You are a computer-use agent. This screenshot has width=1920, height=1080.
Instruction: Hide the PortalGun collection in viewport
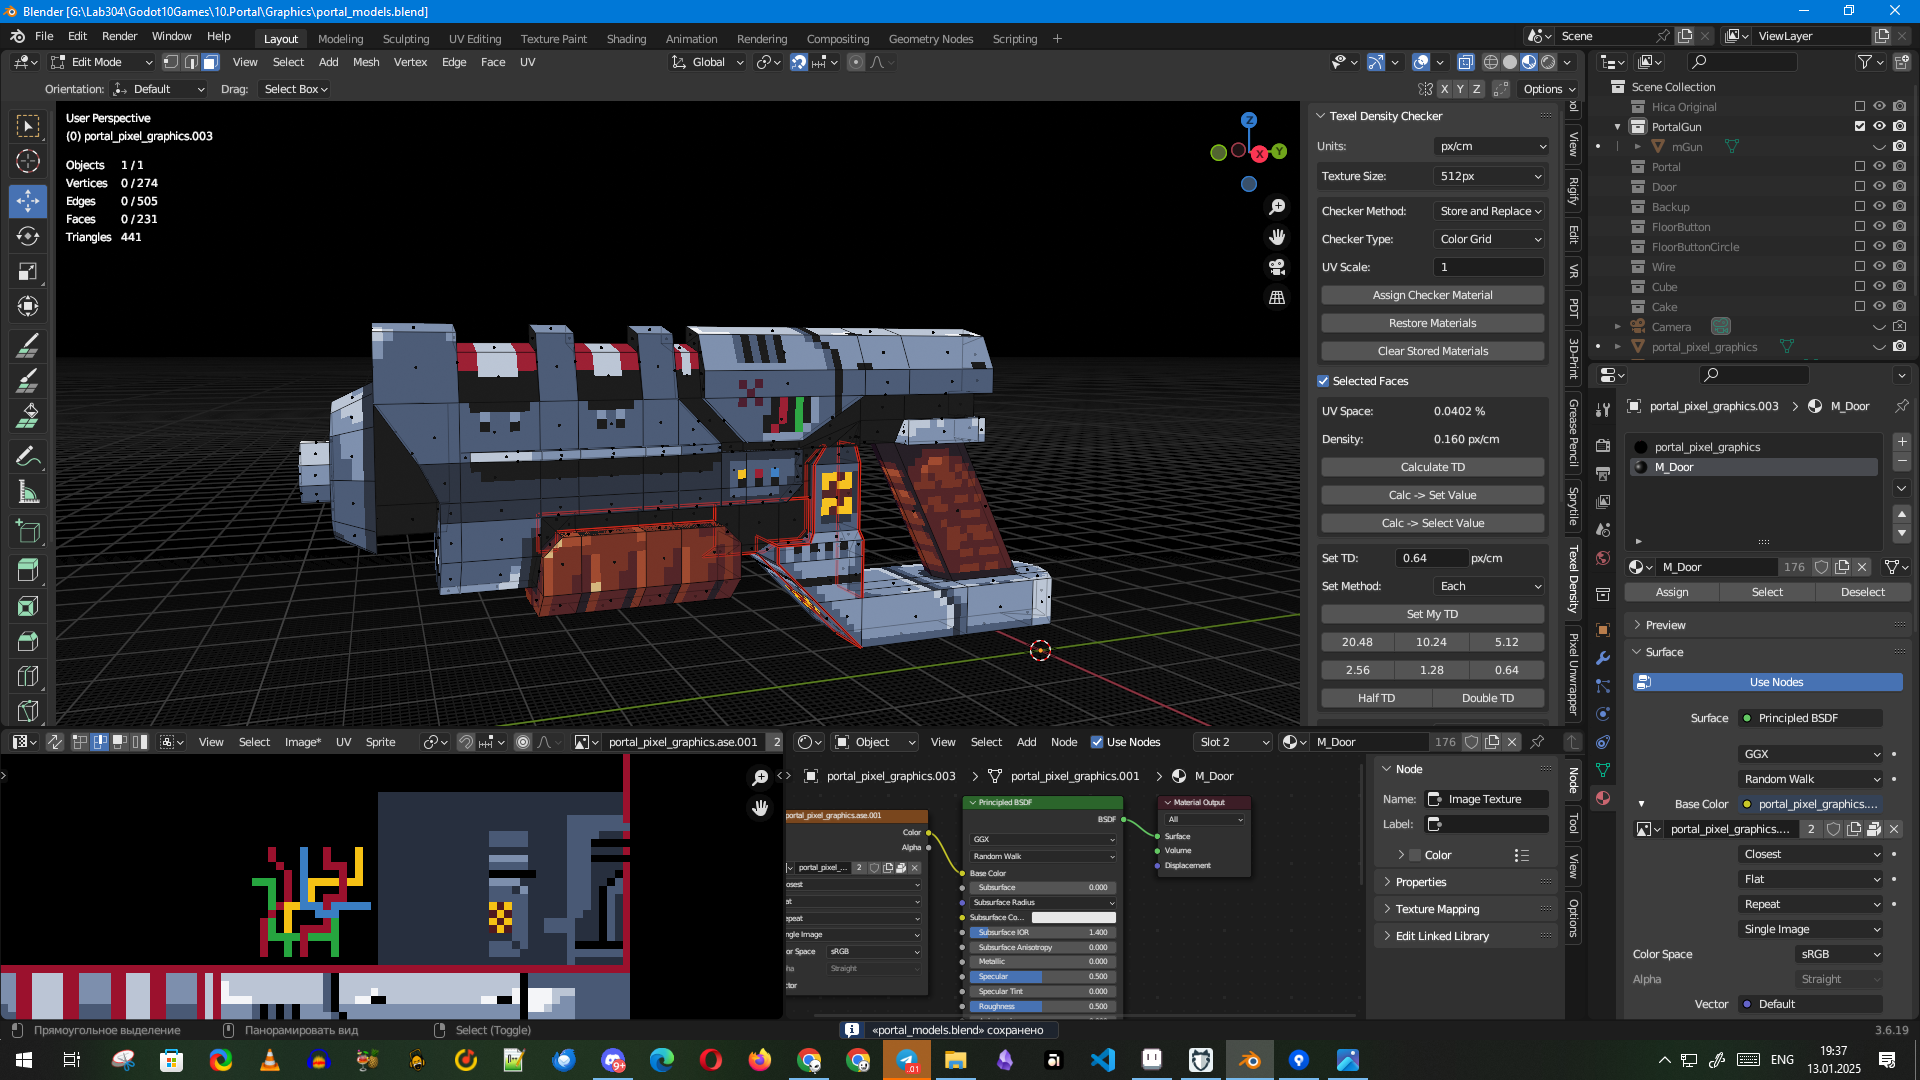pyautogui.click(x=1879, y=127)
